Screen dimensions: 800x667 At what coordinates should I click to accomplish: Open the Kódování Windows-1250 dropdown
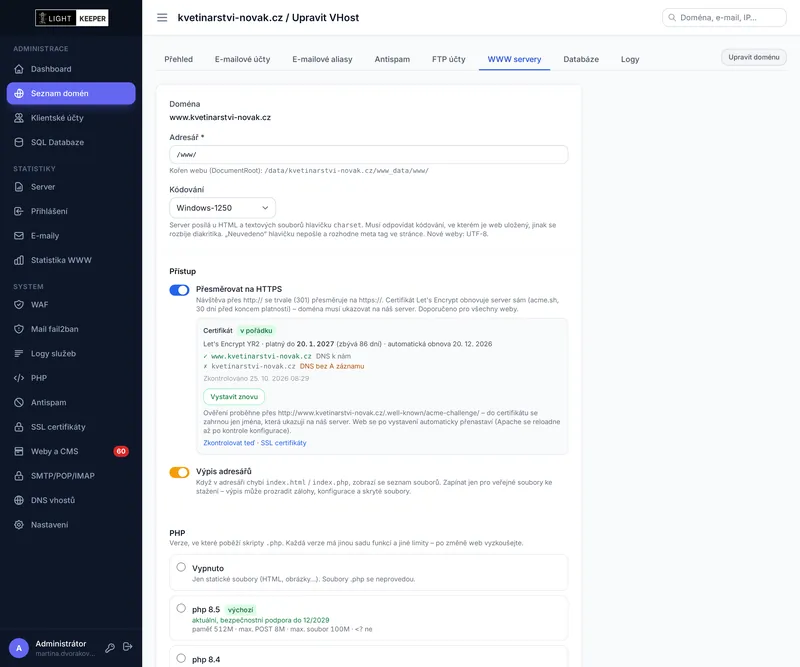click(222, 208)
